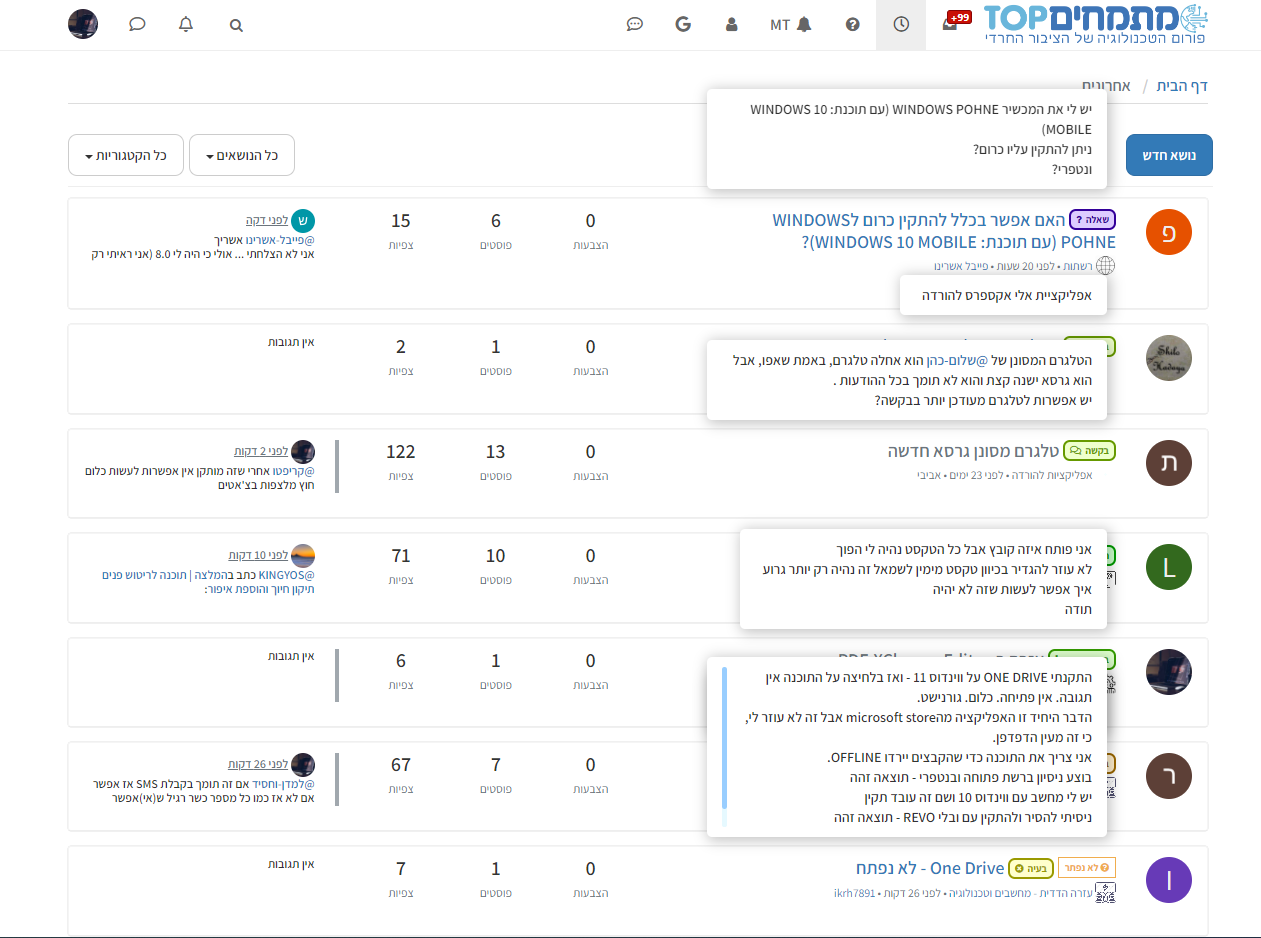Viewport: 1261px width, 938px height.
Task: Open the notifications bell icon
Action: tap(186, 25)
